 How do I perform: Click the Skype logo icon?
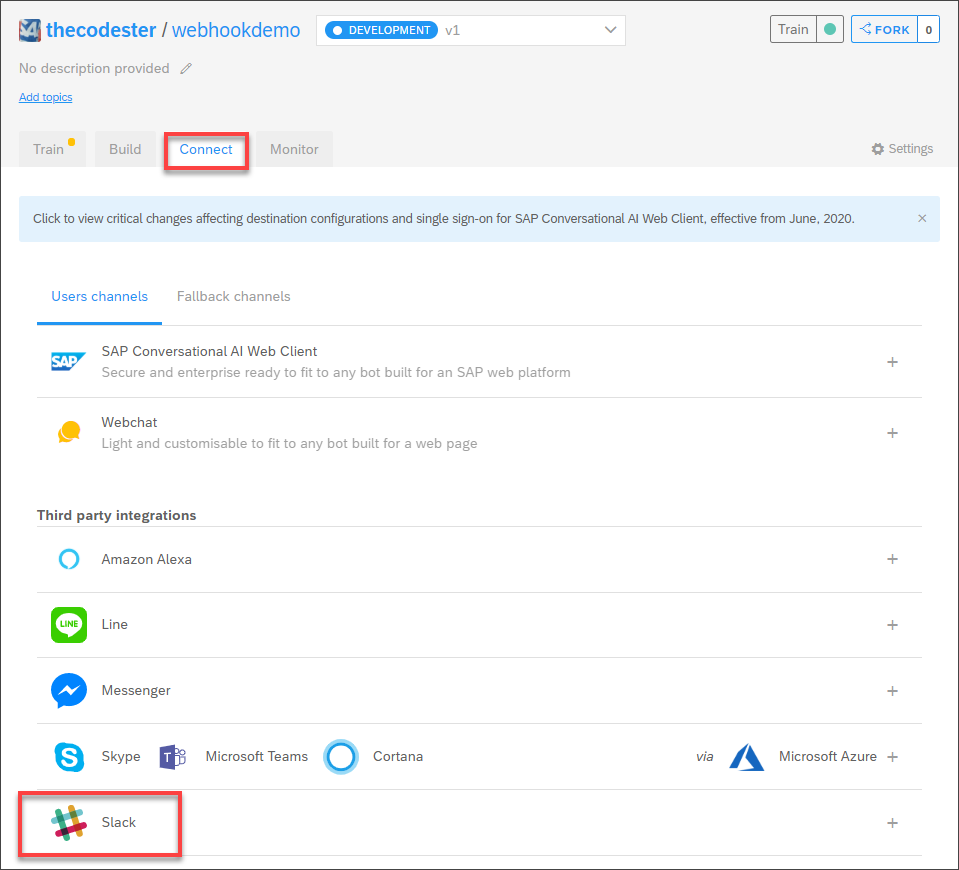tap(69, 757)
